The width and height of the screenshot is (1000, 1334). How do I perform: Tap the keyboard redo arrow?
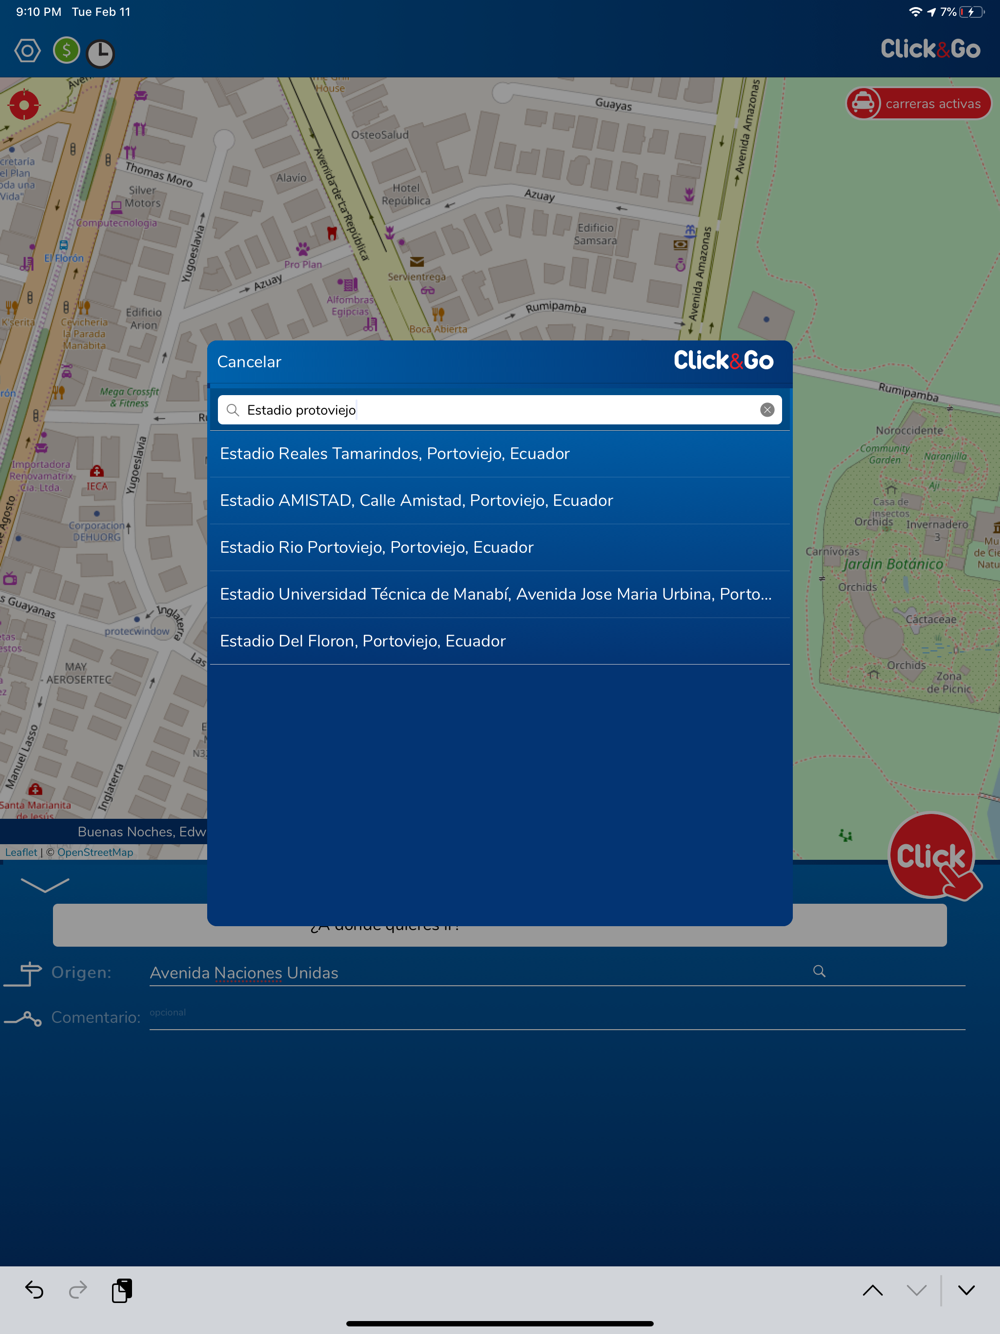78,1290
